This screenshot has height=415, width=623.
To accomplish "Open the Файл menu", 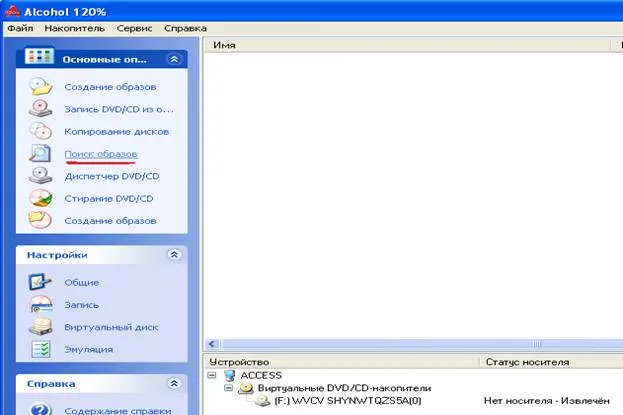I will (20, 28).
